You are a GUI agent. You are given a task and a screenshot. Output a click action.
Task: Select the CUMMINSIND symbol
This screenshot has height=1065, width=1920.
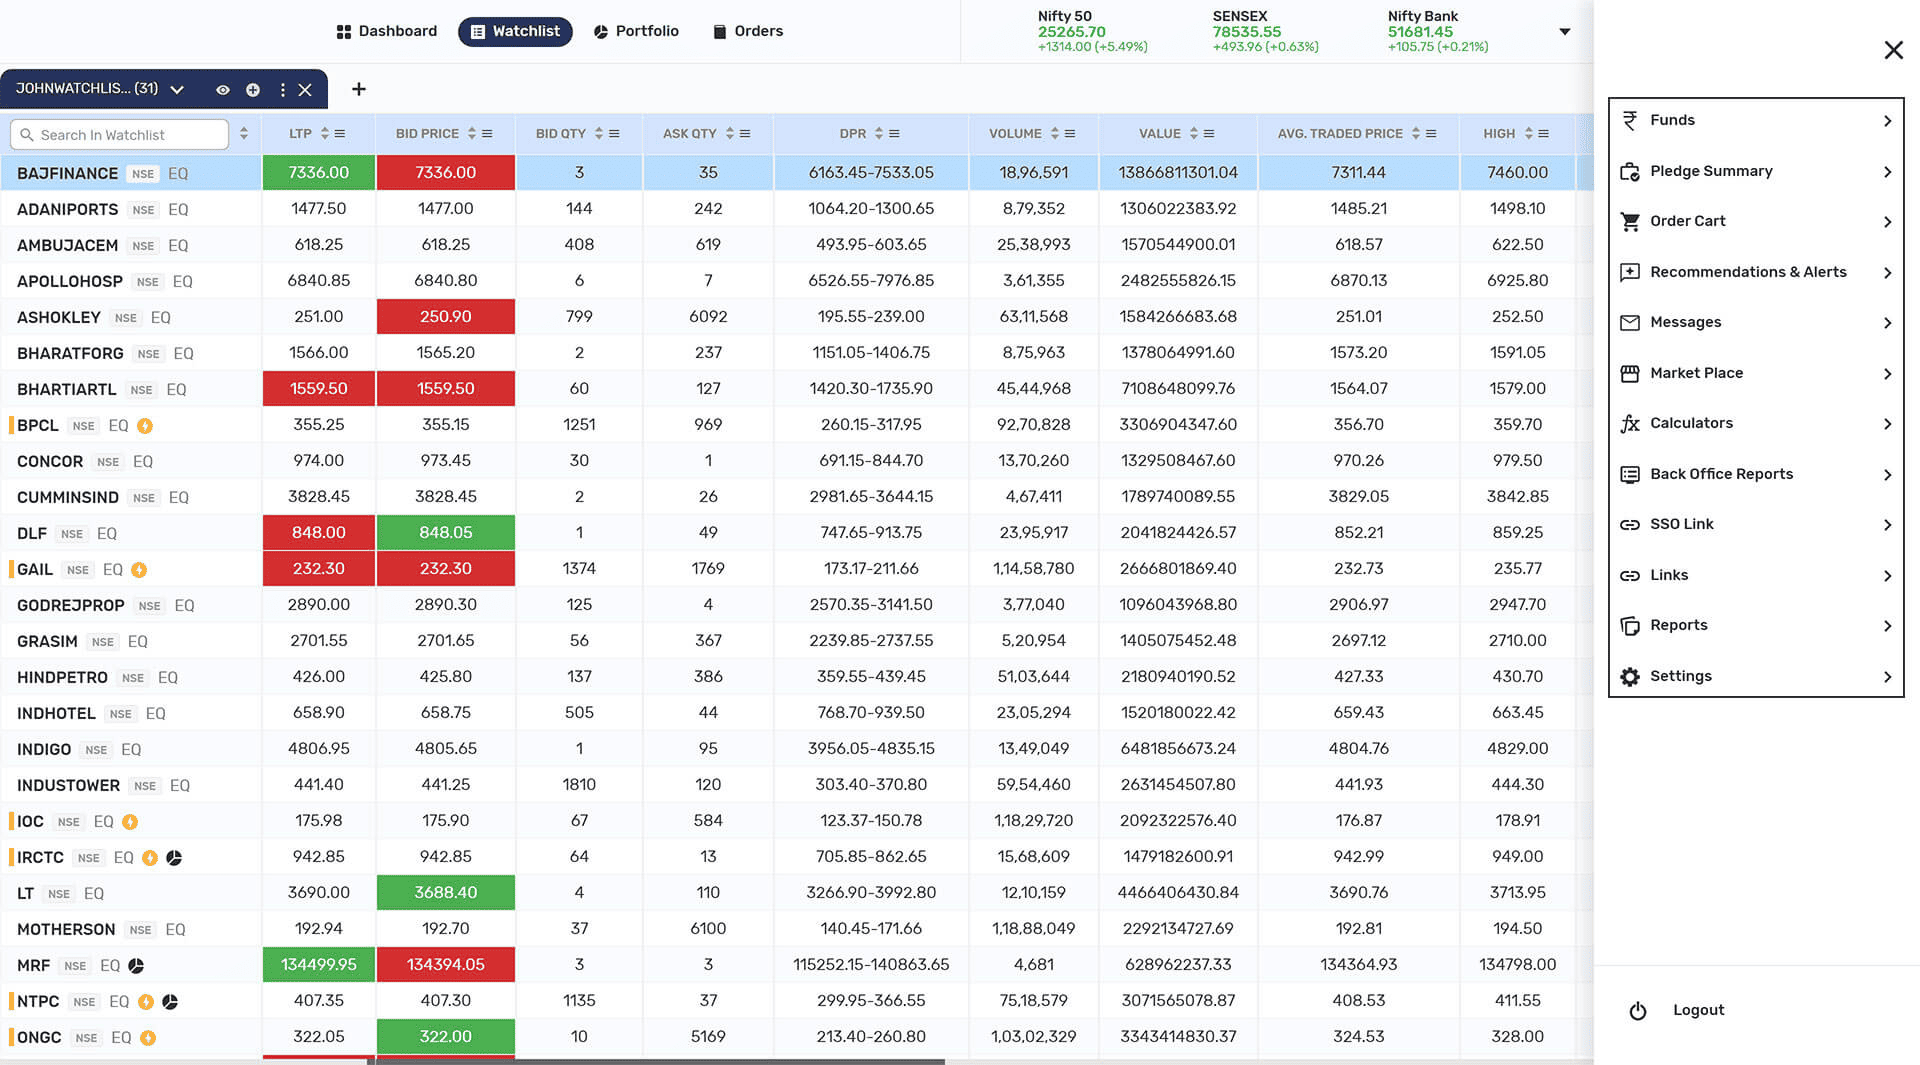[x=68, y=498]
